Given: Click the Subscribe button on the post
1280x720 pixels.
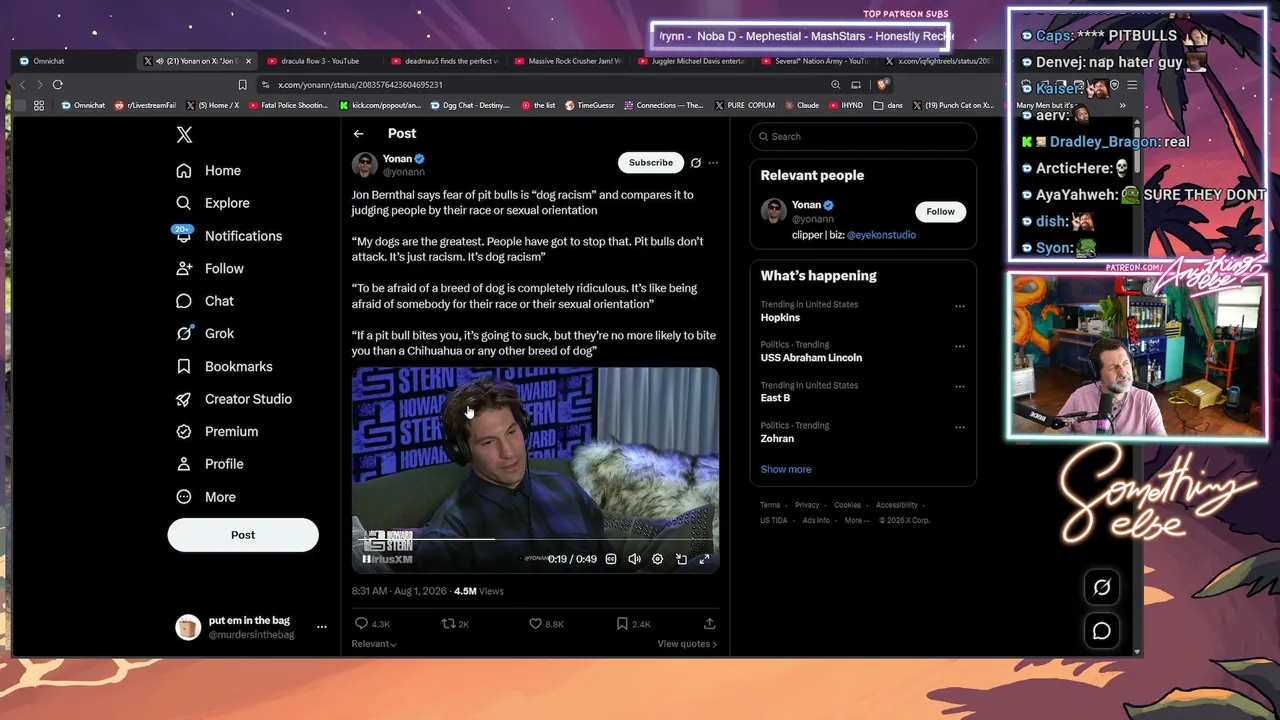Looking at the screenshot, I should (651, 163).
